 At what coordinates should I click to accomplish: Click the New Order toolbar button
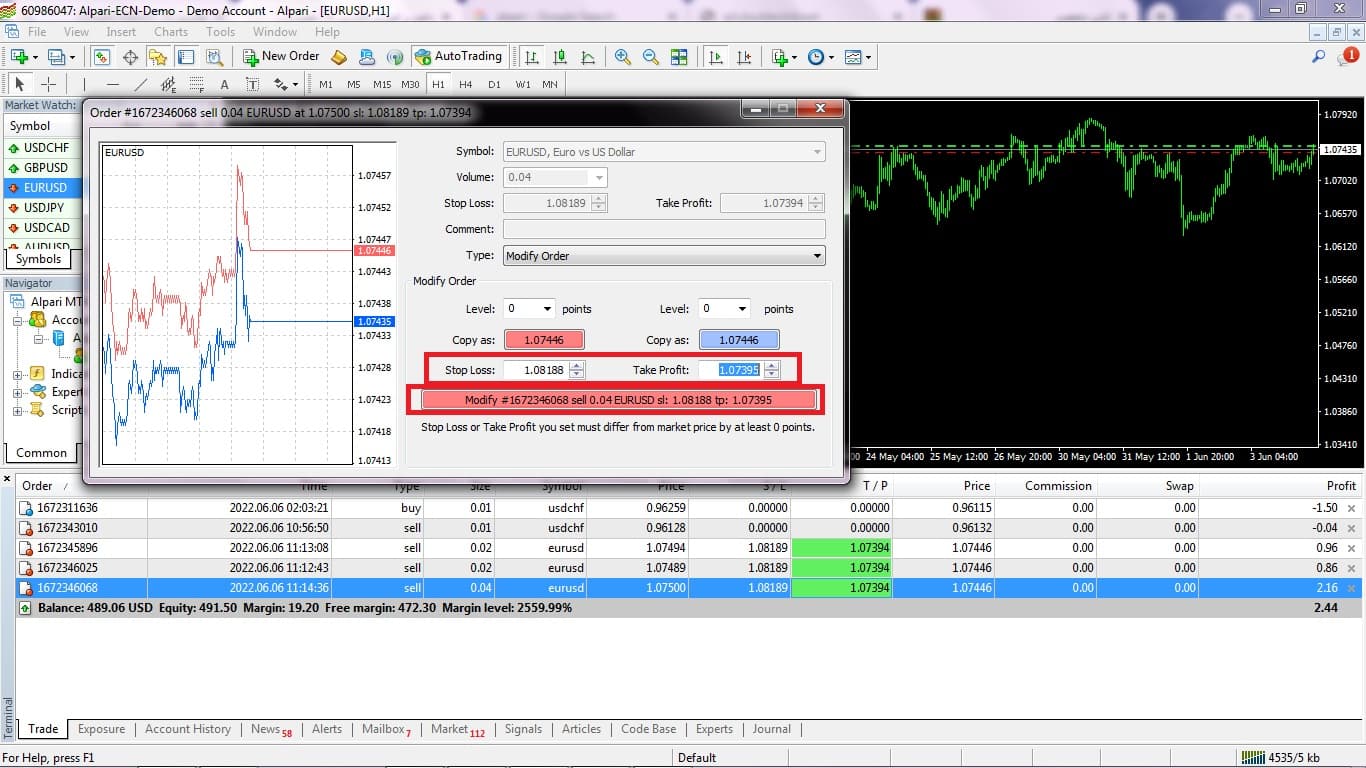(281, 57)
